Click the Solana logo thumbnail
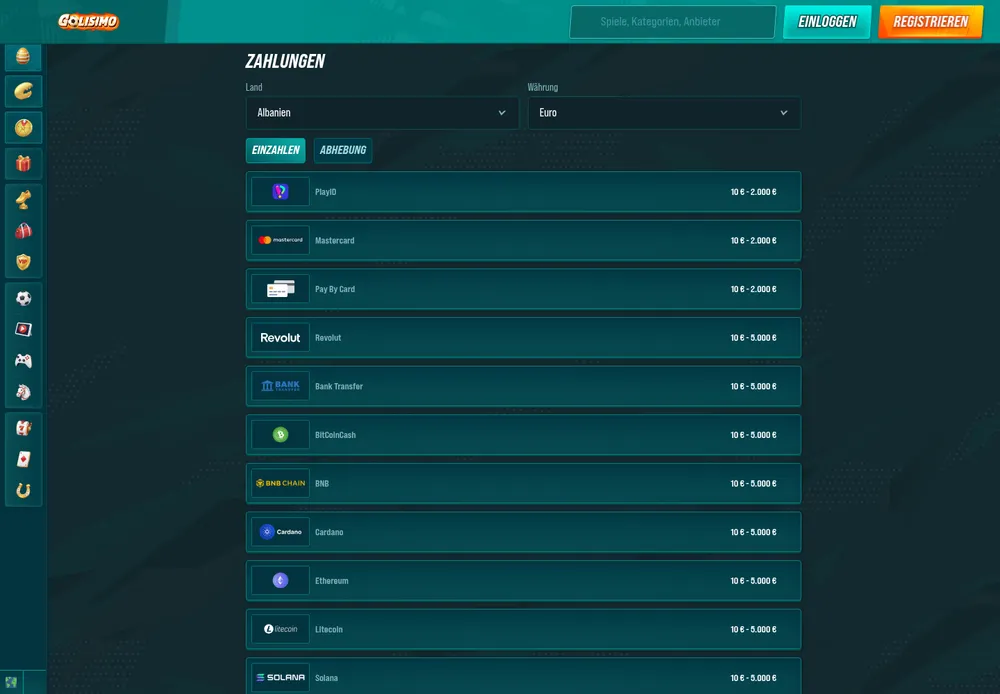The width and height of the screenshot is (1000, 694). pos(280,677)
